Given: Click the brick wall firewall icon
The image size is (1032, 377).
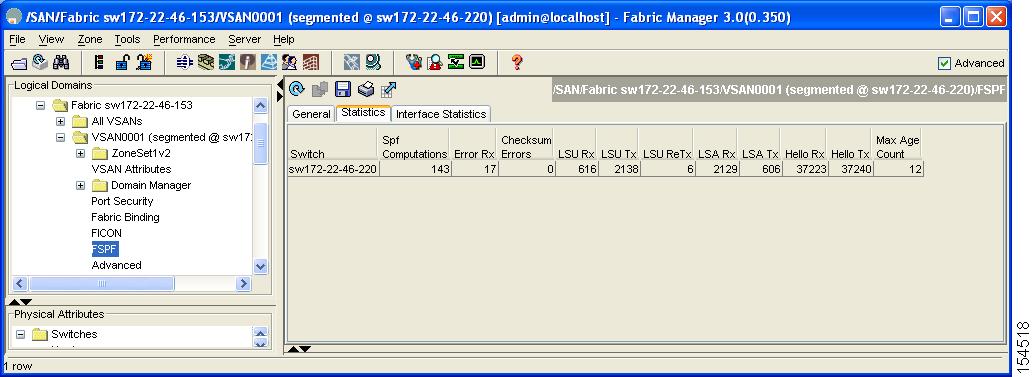Looking at the screenshot, I should 311,63.
